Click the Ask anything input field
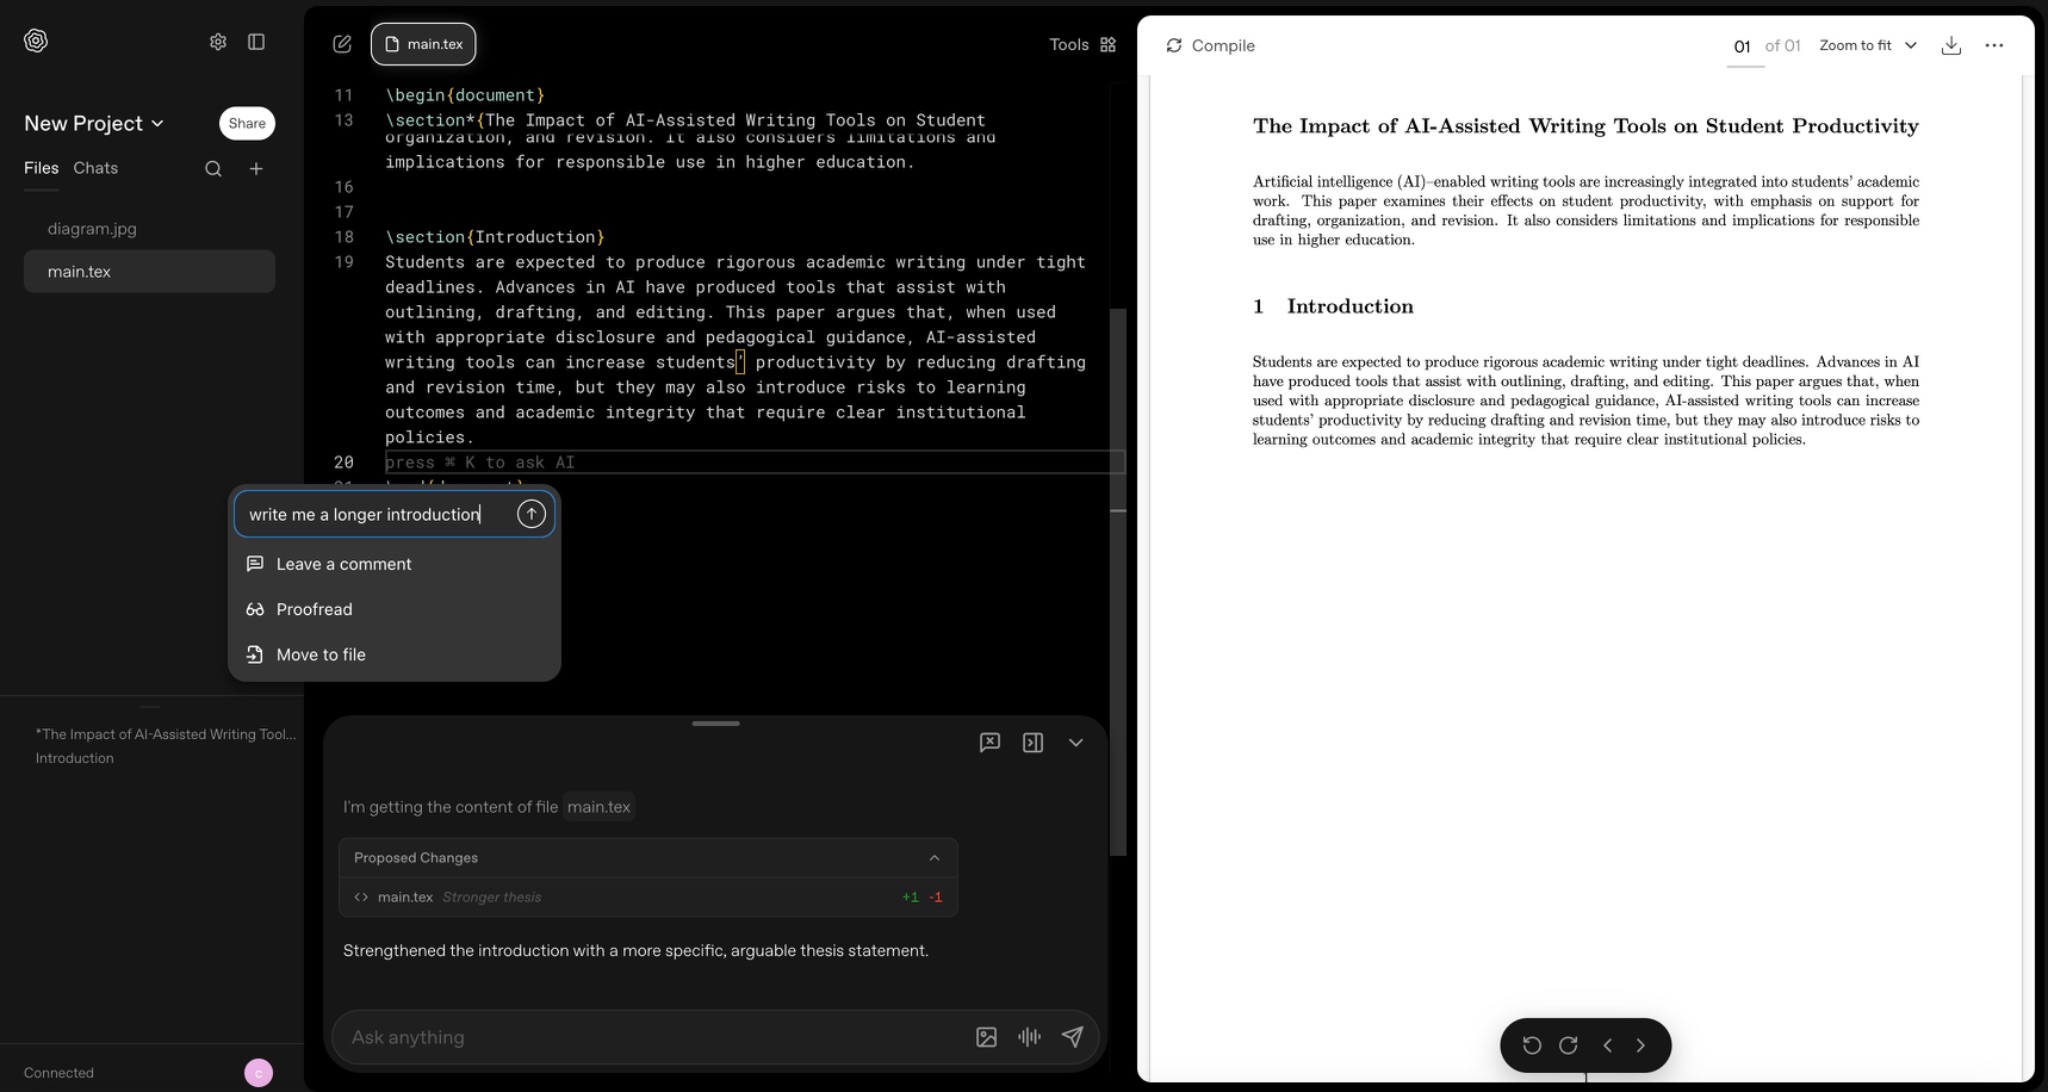This screenshot has width=2048, height=1092. click(x=650, y=1037)
